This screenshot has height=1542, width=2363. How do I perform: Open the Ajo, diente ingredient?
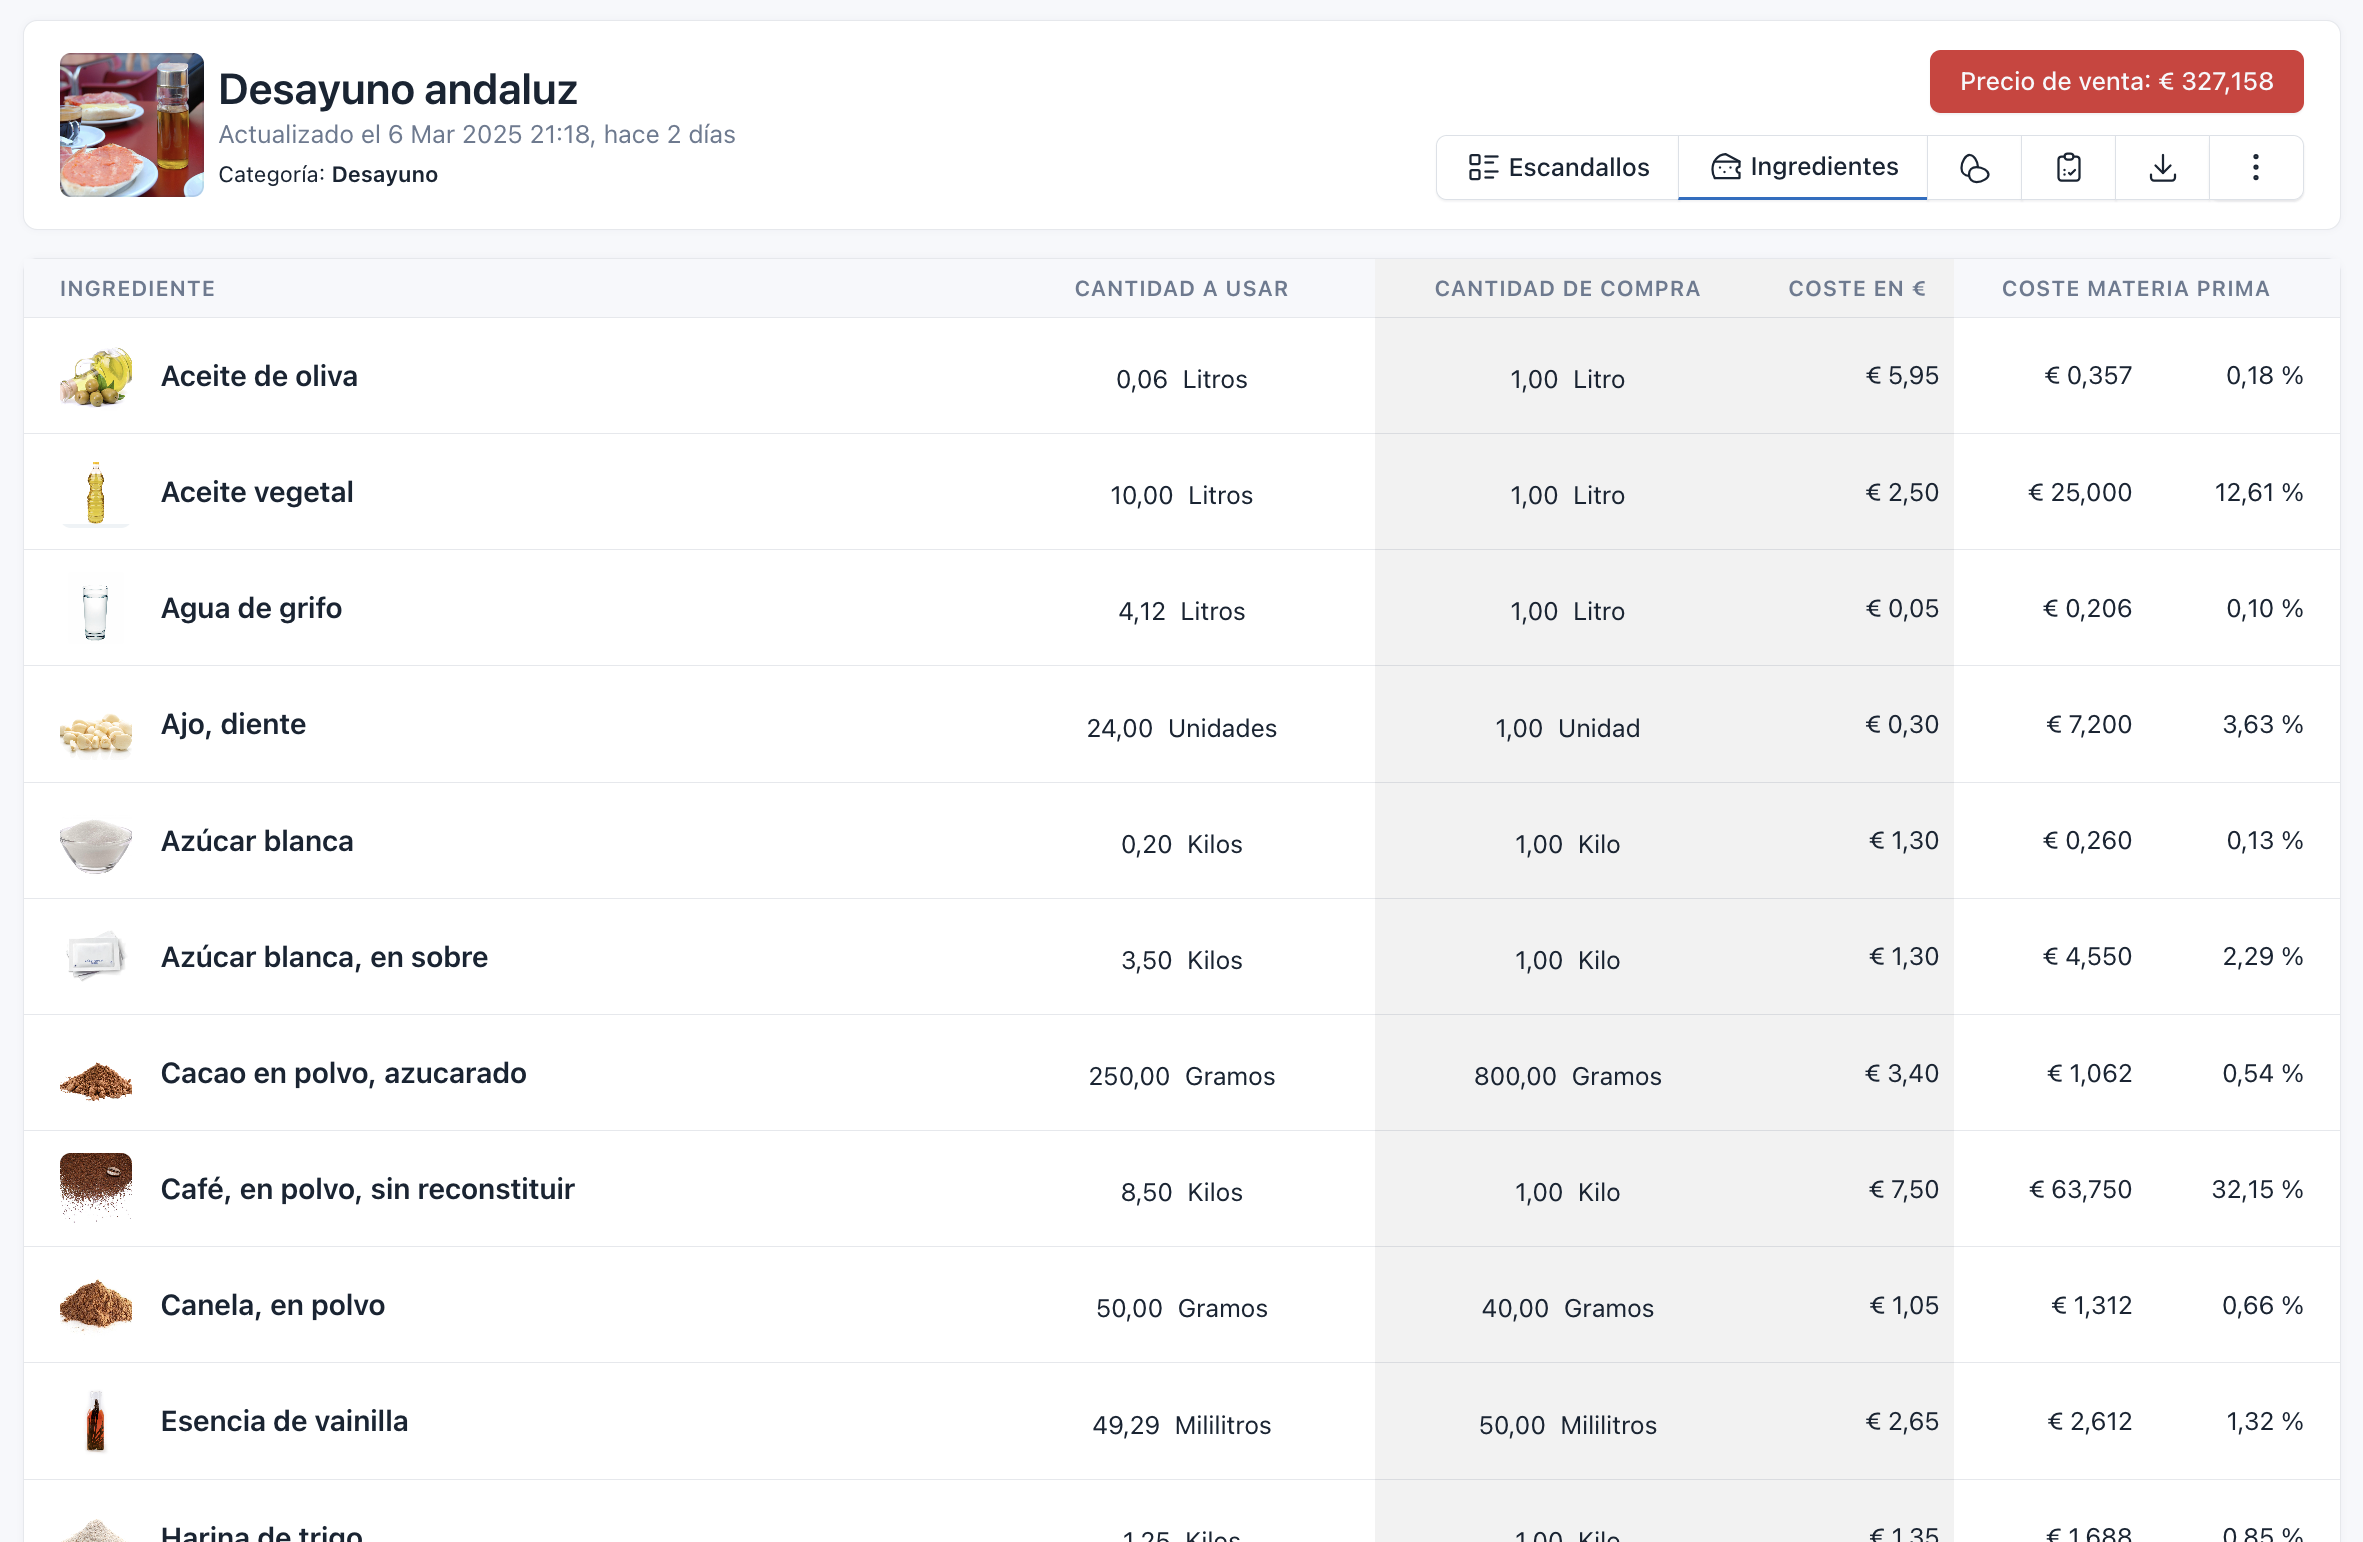click(233, 724)
